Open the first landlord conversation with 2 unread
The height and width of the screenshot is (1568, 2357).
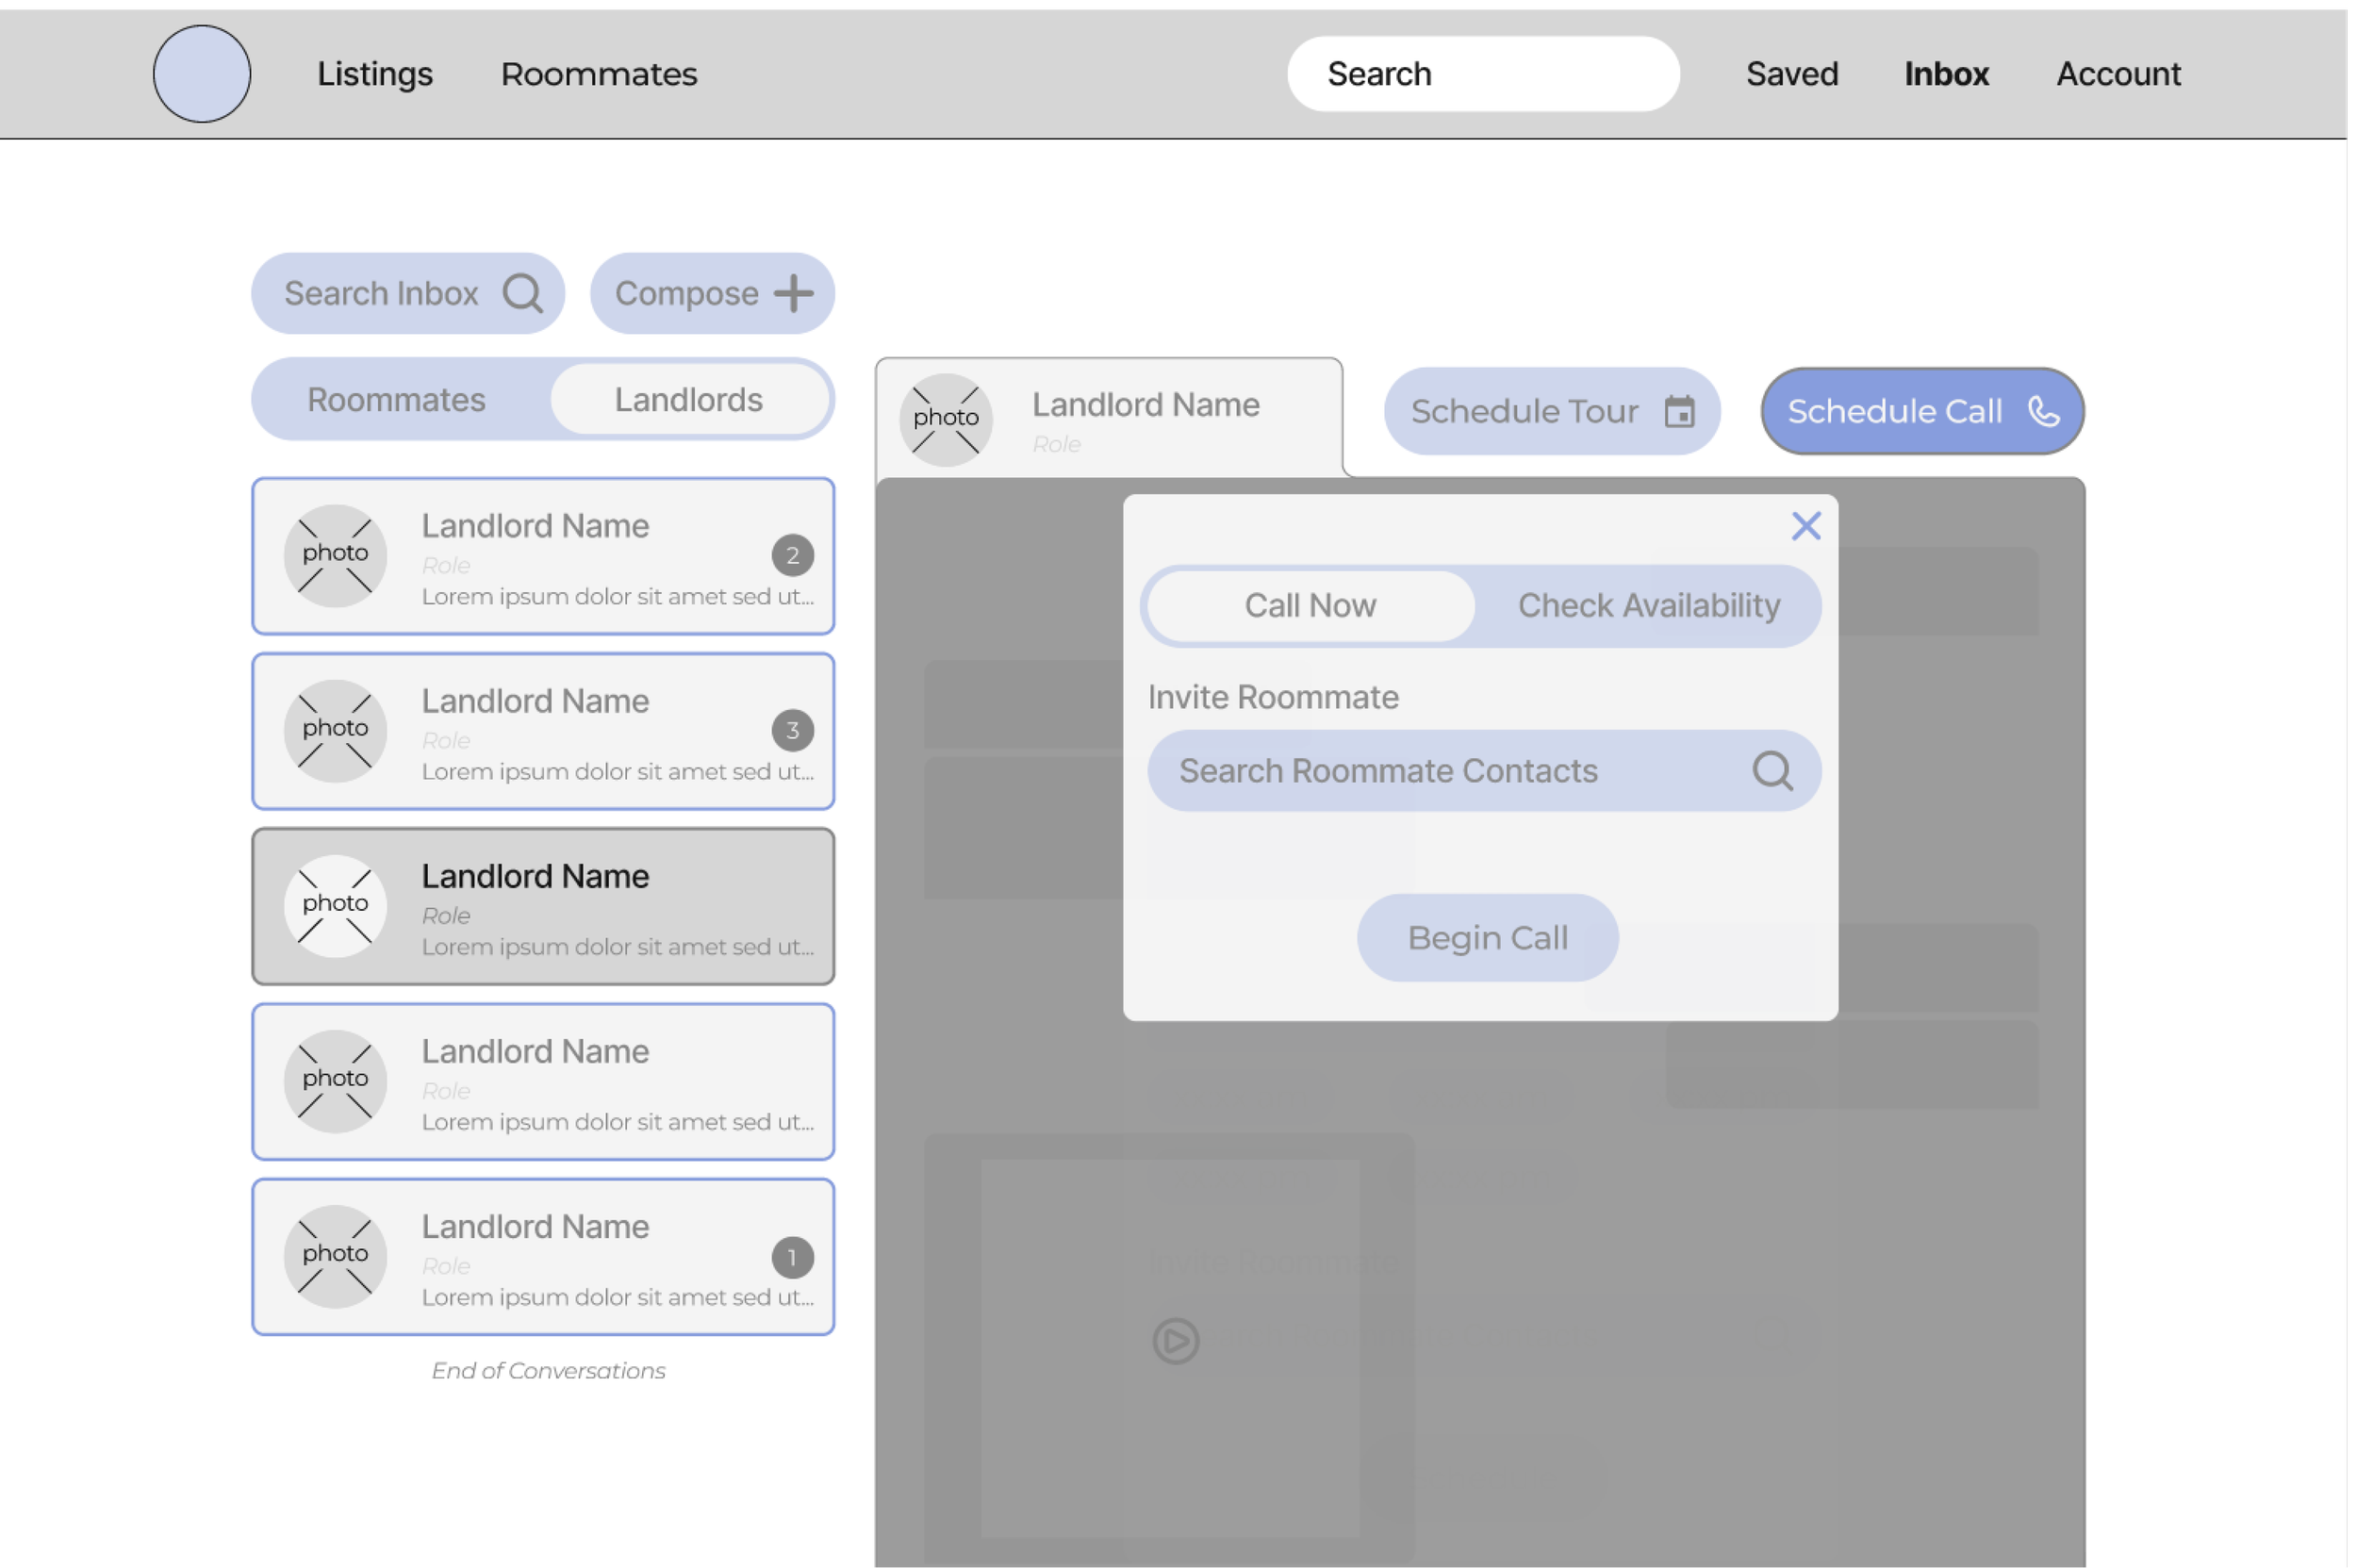(543, 556)
